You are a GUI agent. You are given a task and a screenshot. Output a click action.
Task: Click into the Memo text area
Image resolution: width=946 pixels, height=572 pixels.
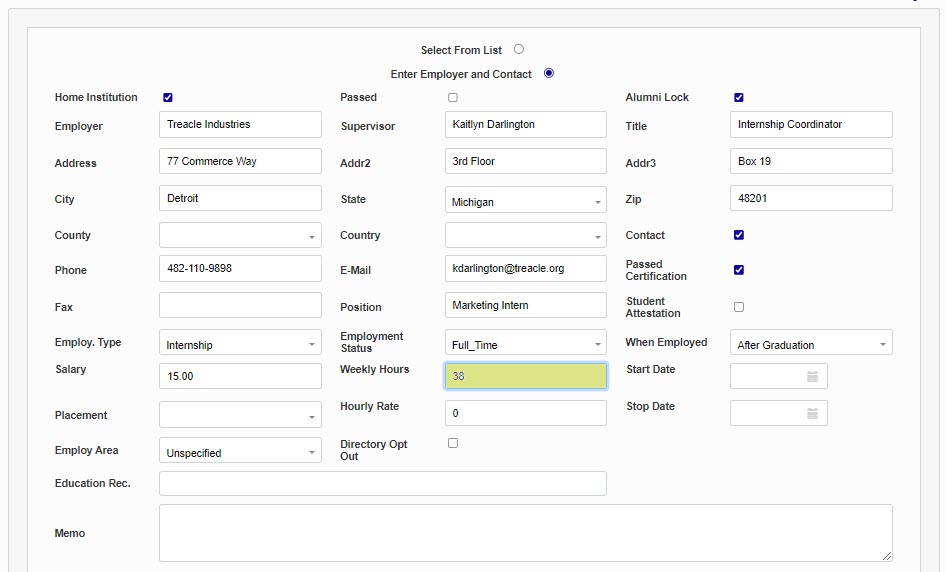pos(525,532)
